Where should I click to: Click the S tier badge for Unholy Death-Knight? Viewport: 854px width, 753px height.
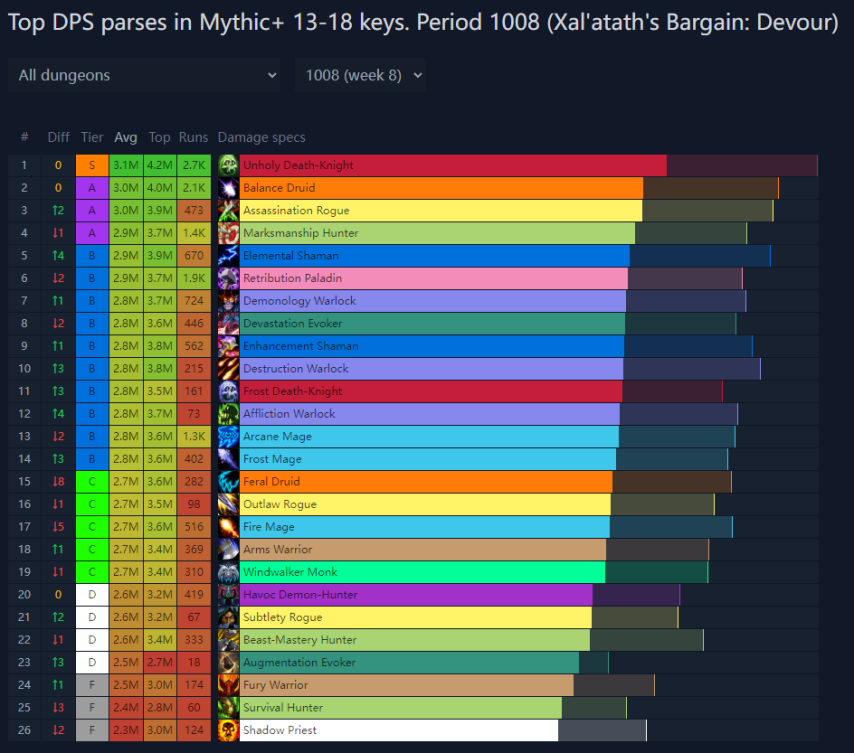click(x=92, y=165)
